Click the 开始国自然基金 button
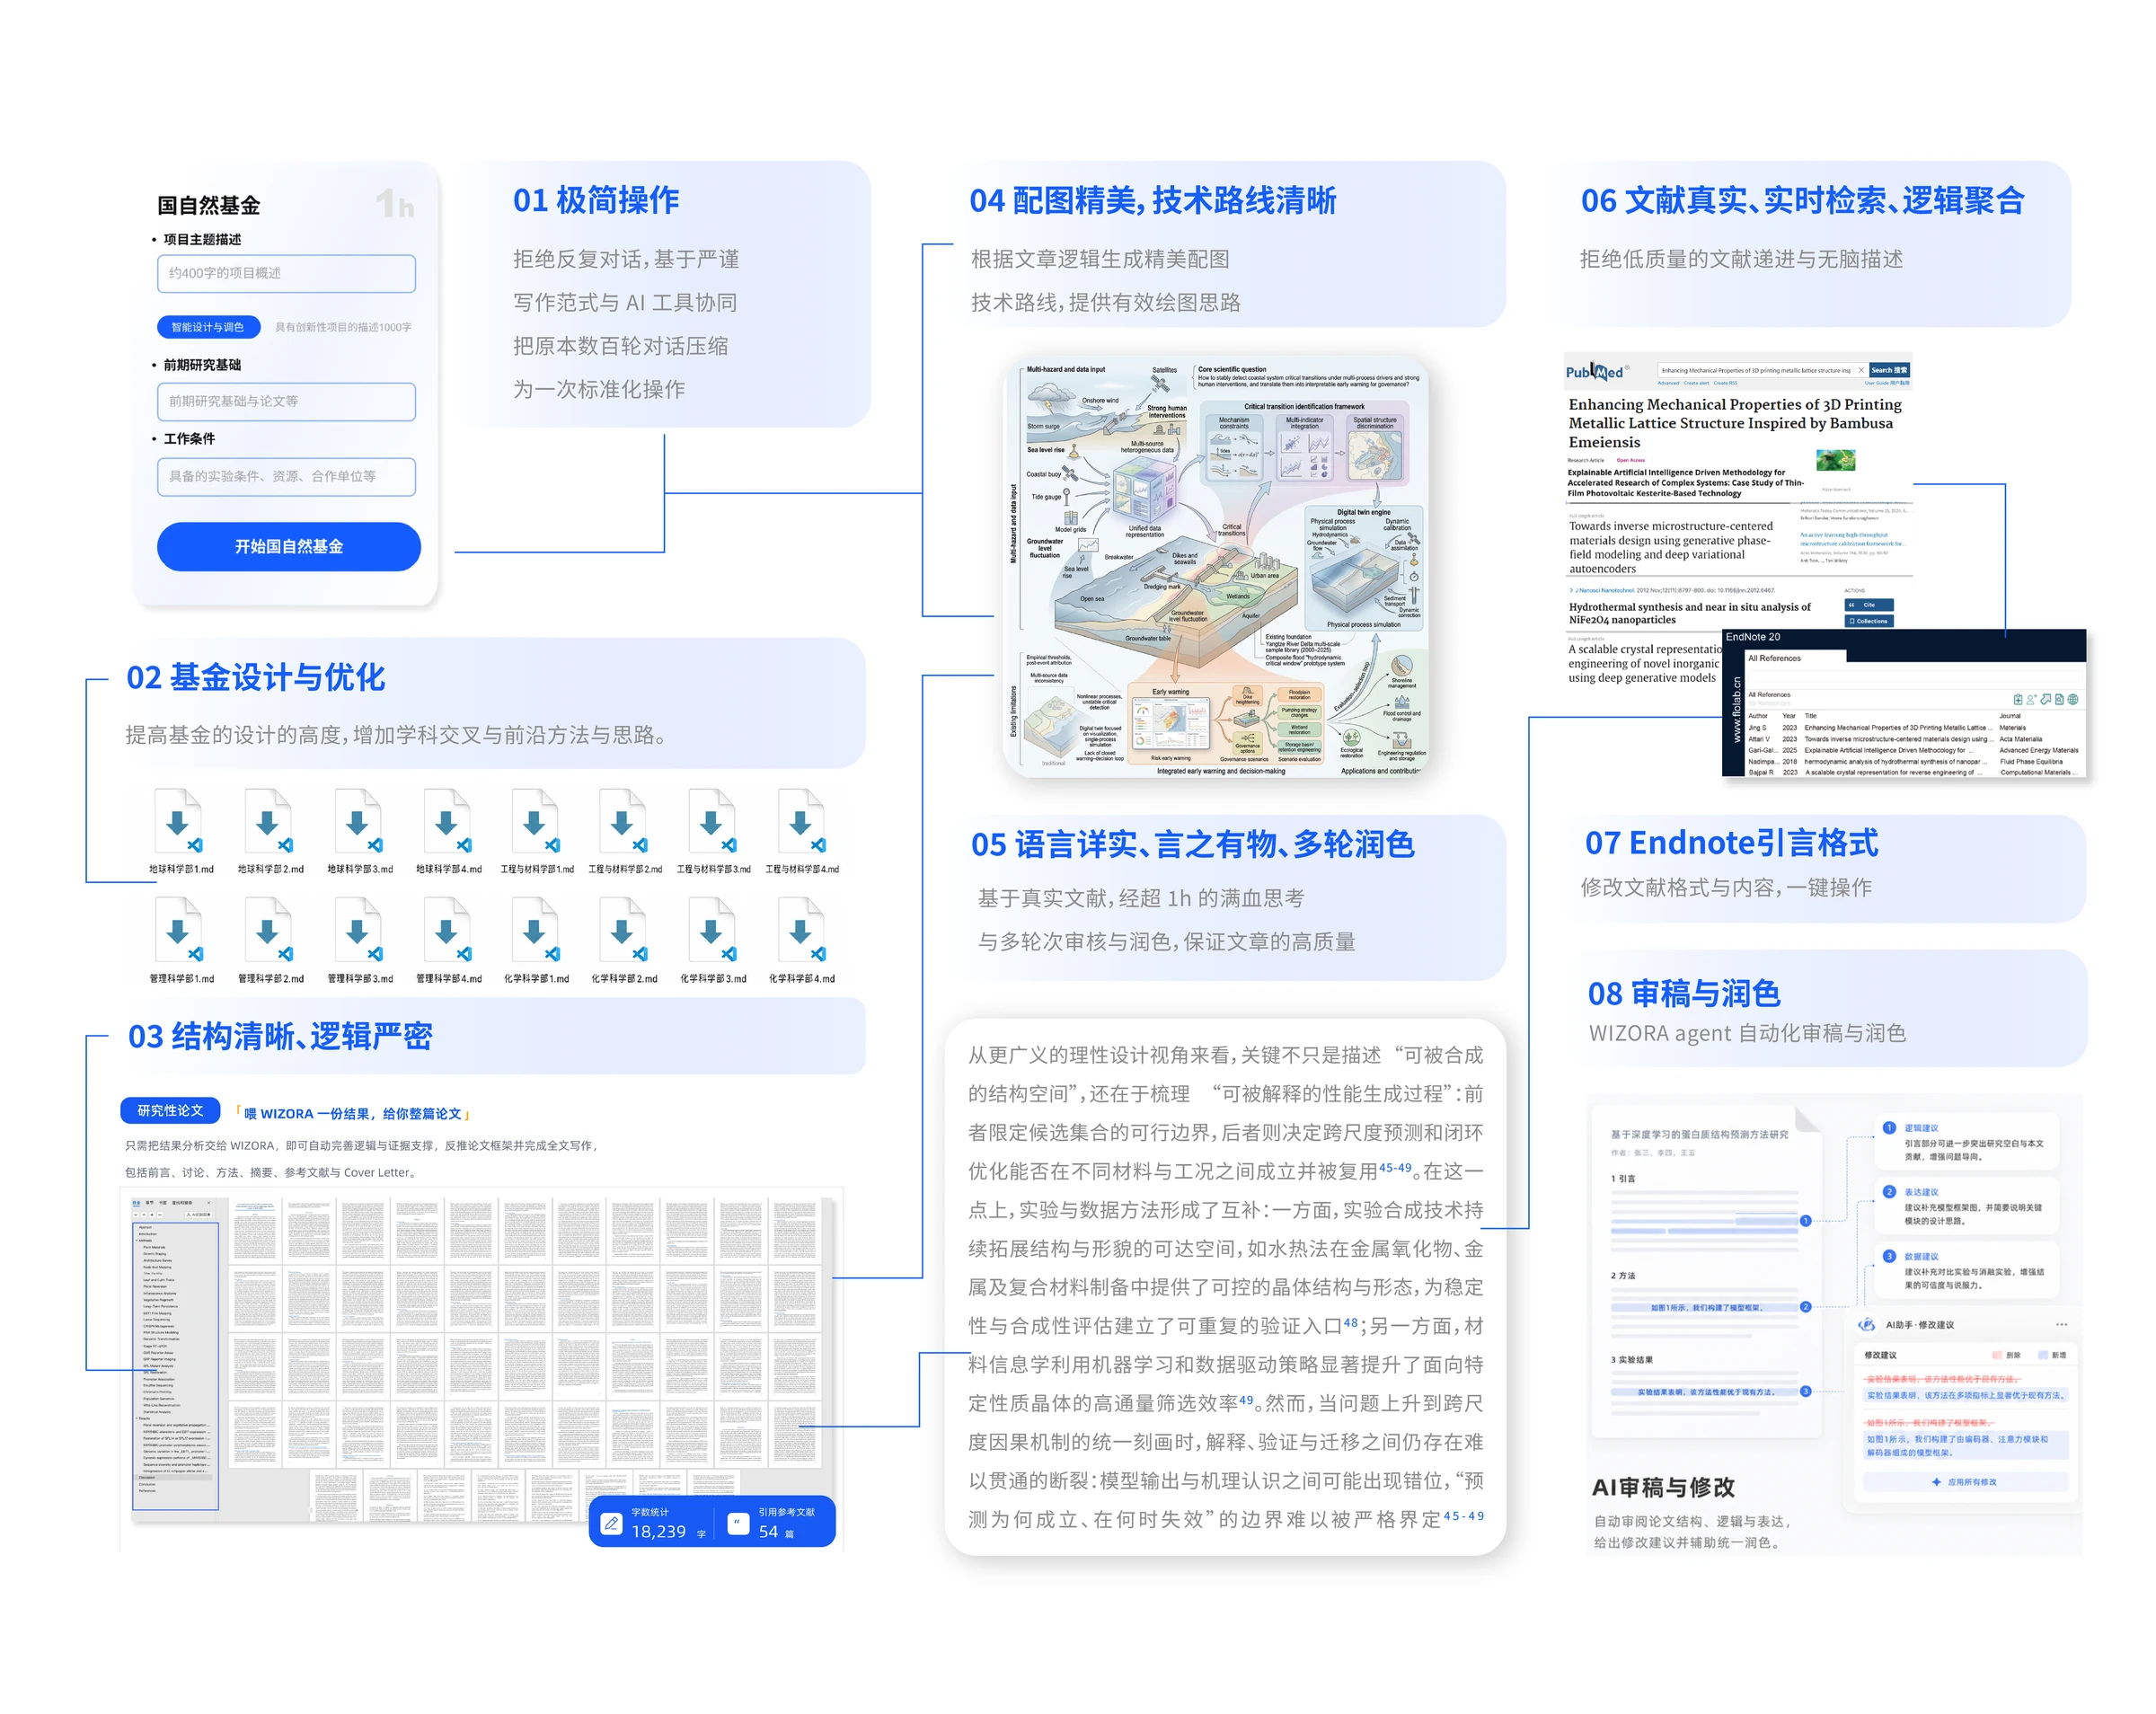Screen dimensions: 2156x1714 click(289, 546)
